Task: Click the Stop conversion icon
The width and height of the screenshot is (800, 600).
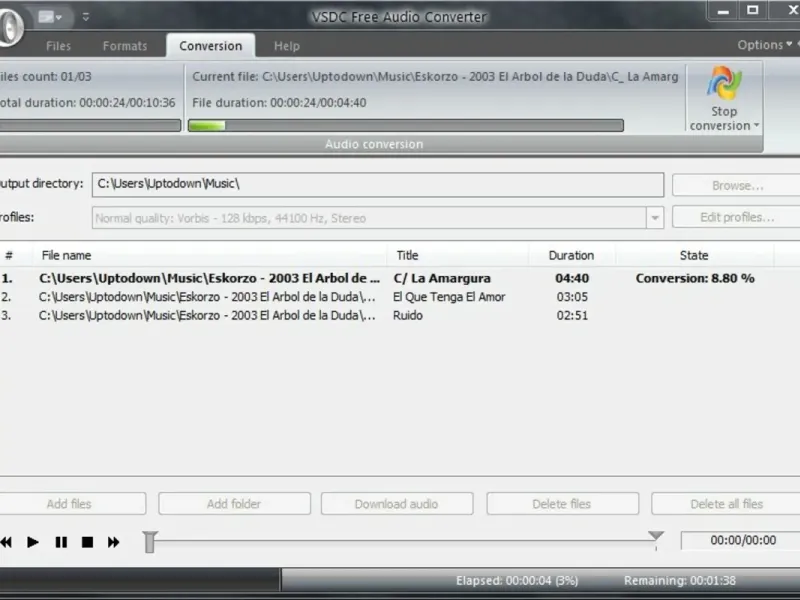Action: 723,83
